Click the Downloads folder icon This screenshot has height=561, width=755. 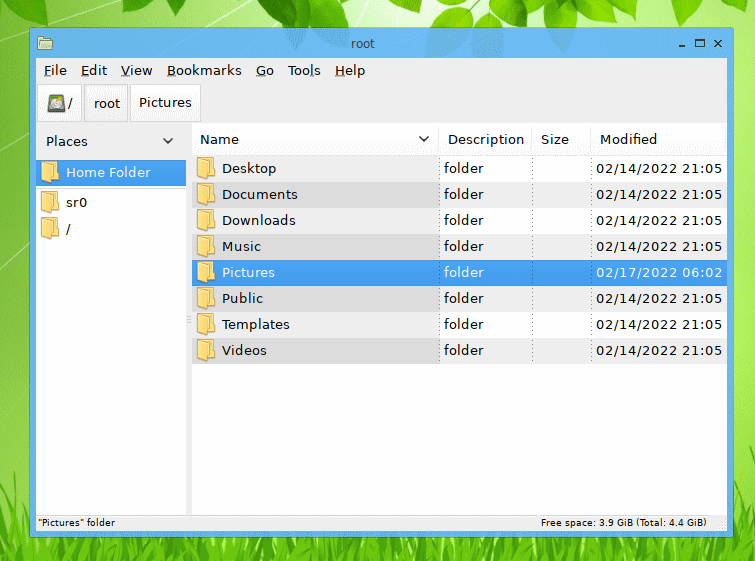pos(206,220)
